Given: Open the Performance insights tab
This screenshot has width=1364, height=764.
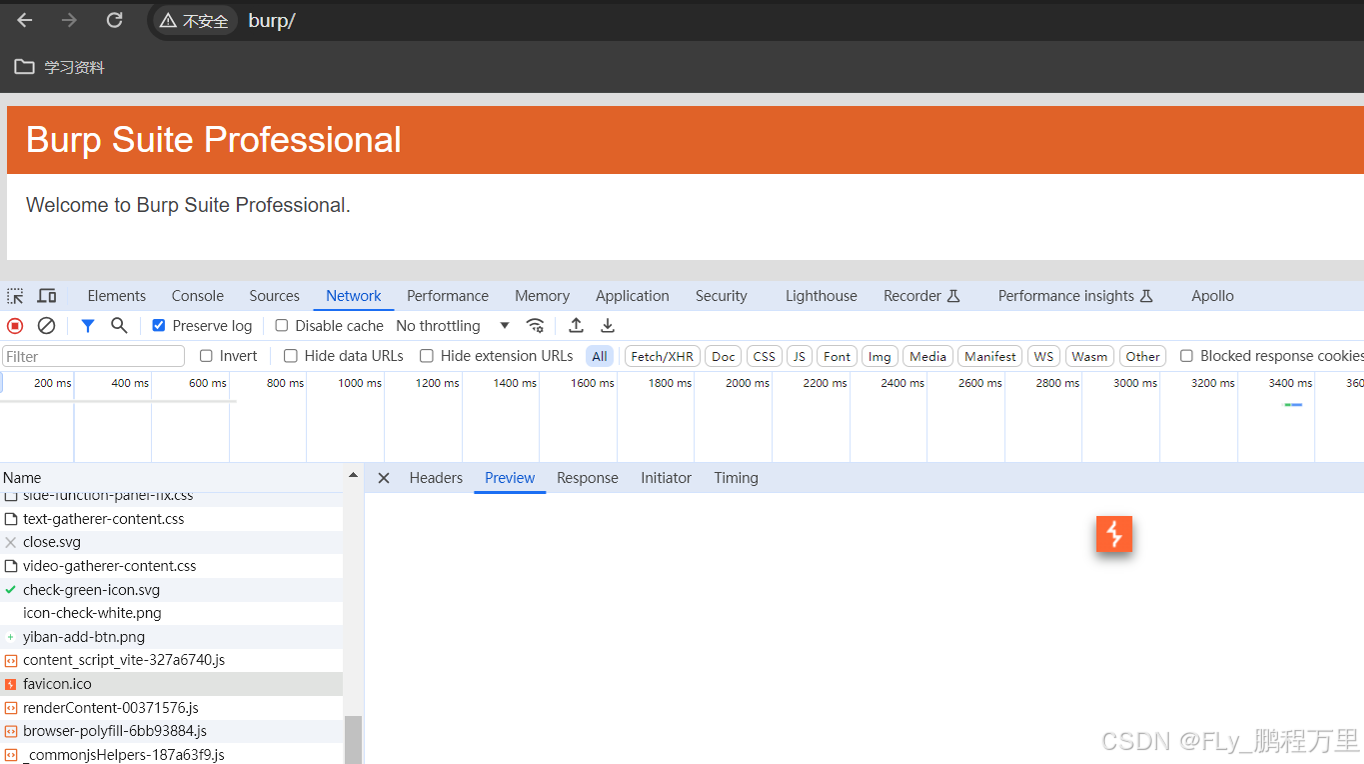Looking at the screenshot, I should (x=1075, y=296).
